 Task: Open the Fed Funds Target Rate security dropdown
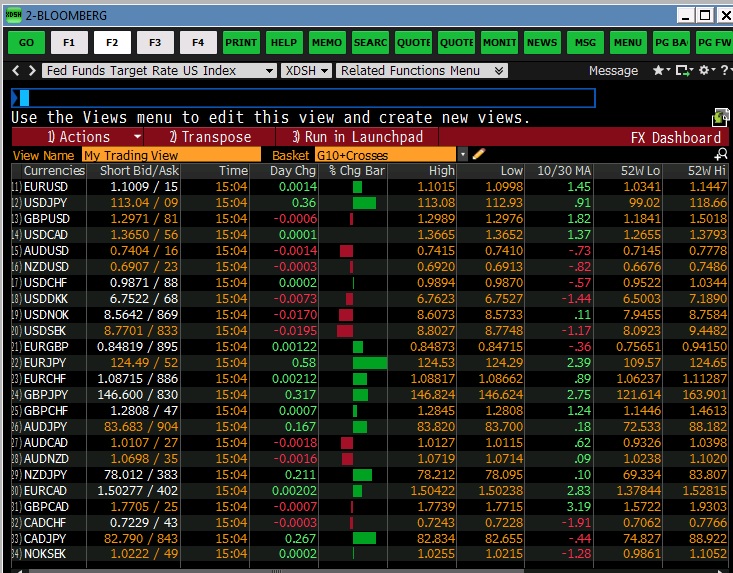click(159, 71)
